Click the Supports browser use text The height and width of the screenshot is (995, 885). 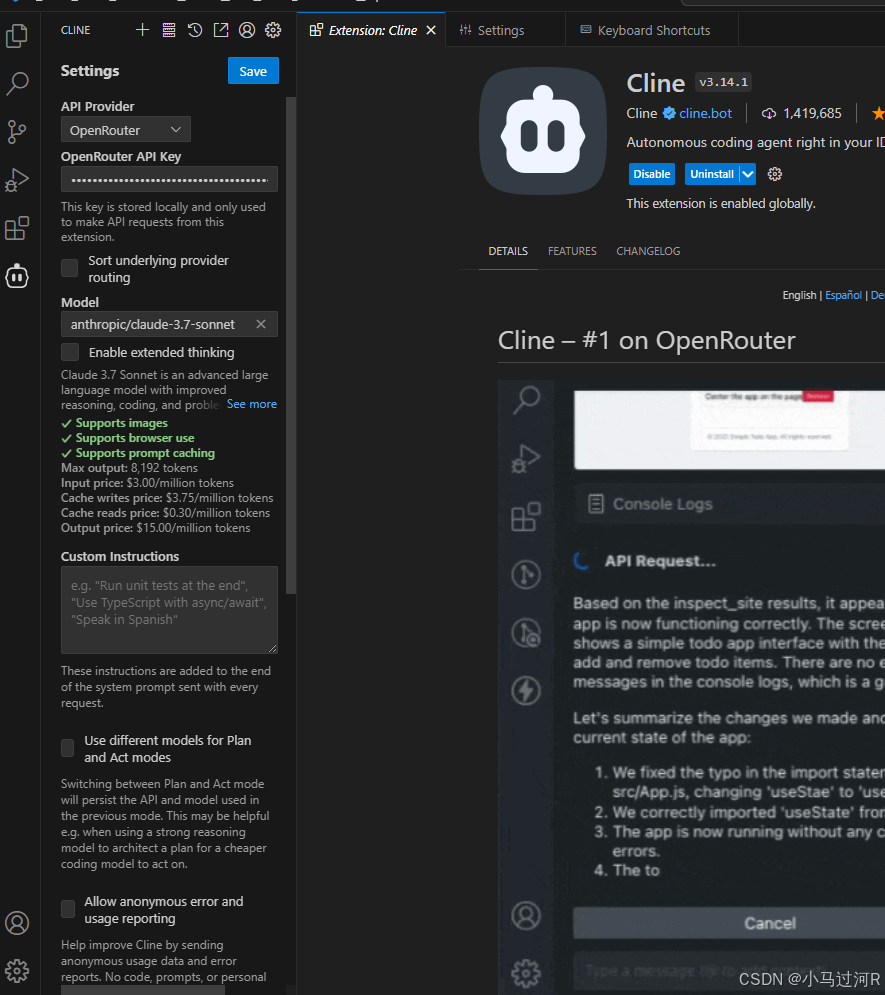tap(135, 438)
